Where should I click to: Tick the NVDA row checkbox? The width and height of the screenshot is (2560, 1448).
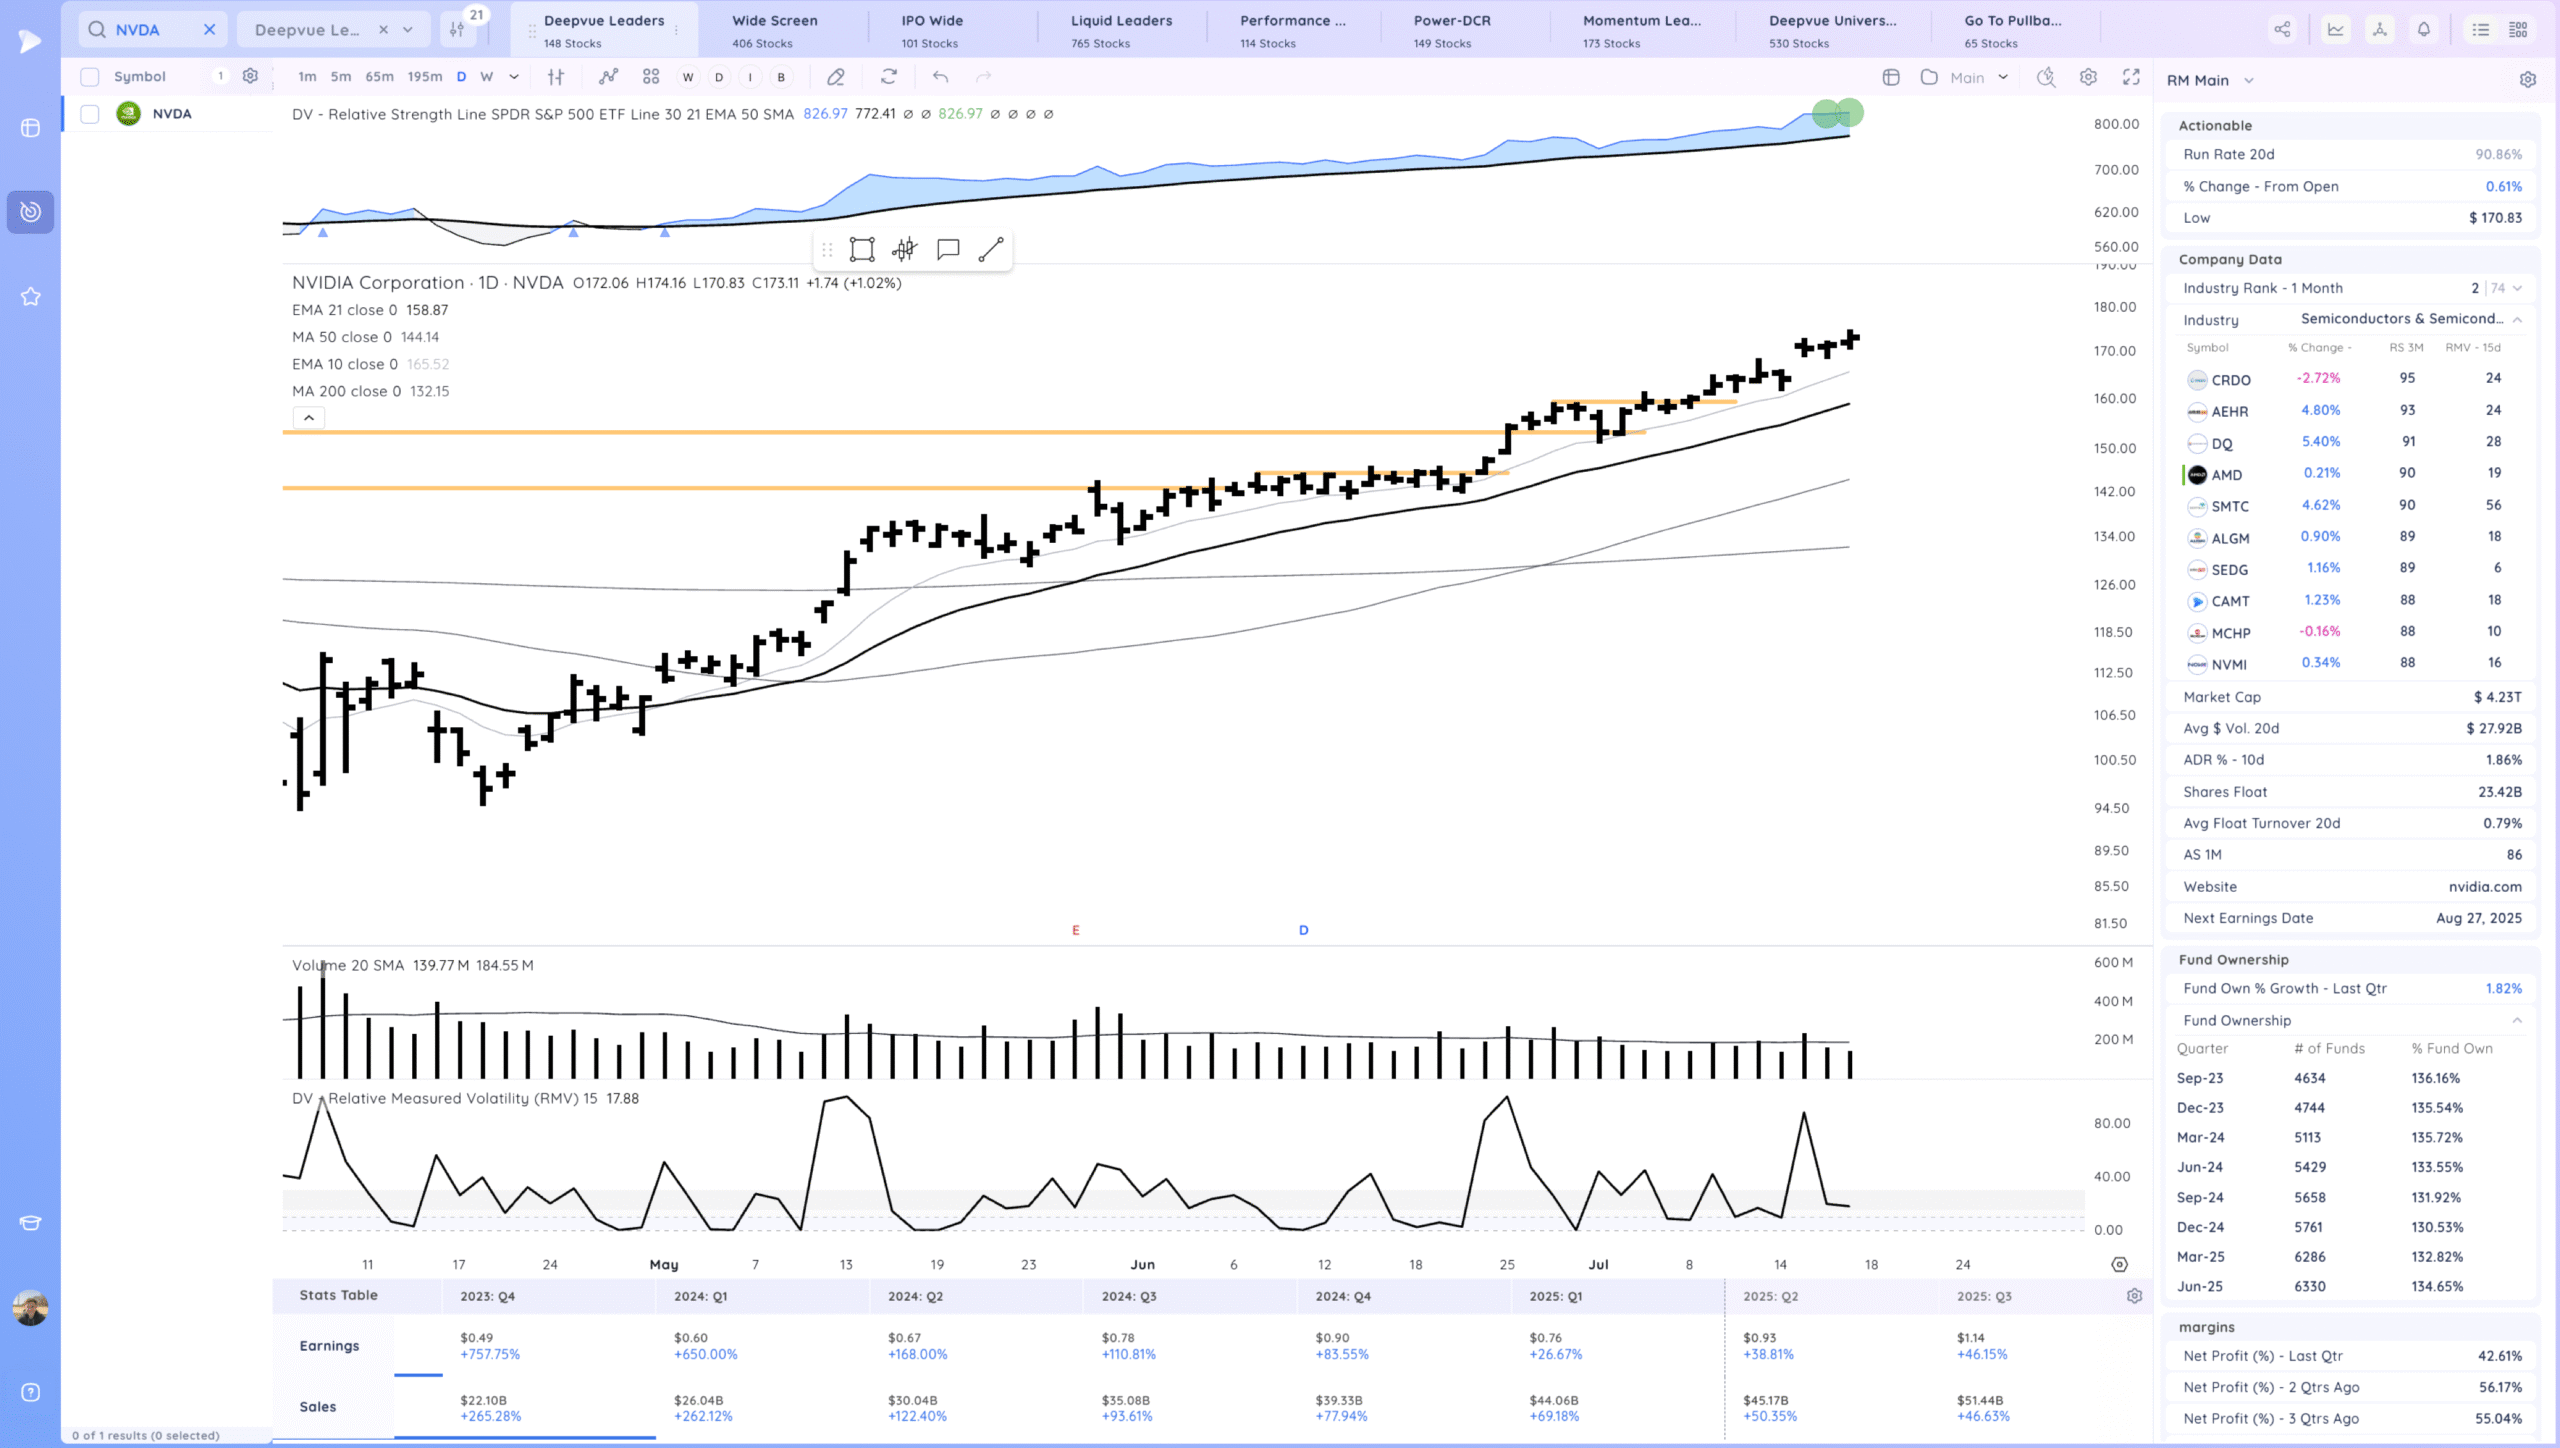(x=90, y=114)
